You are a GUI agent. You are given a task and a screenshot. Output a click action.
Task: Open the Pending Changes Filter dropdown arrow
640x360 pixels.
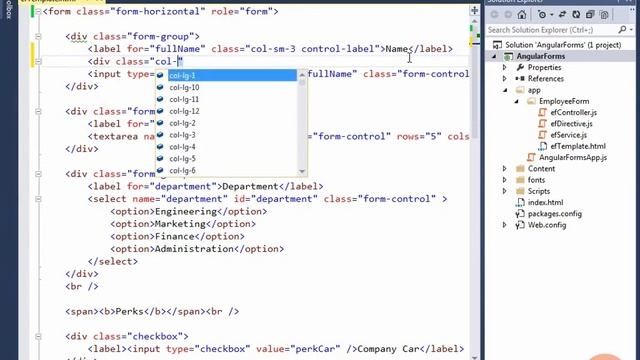(x=551, y=15)
